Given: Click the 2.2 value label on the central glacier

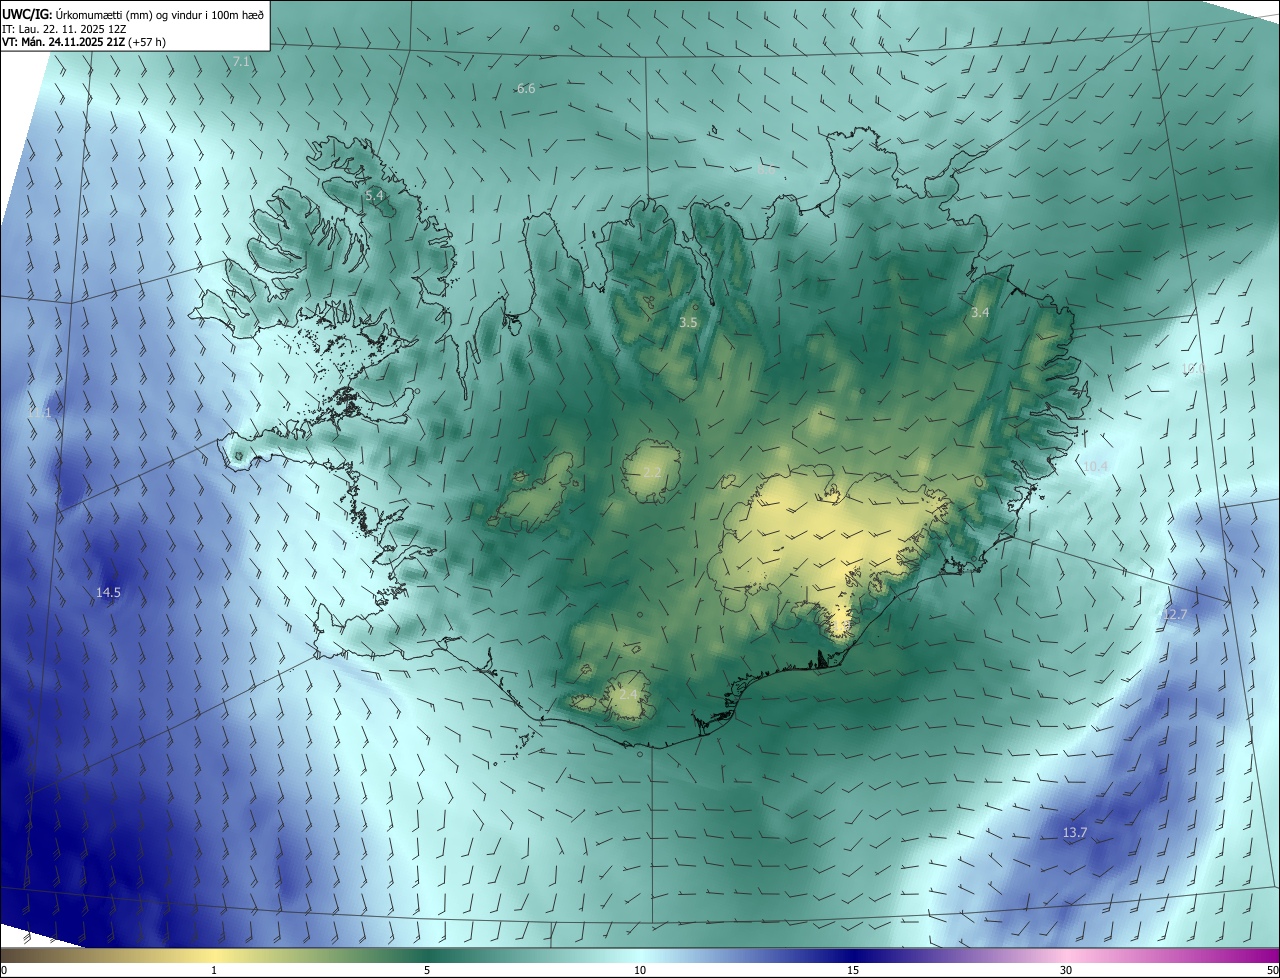Looking at the screenshot, I should [652, 471].
